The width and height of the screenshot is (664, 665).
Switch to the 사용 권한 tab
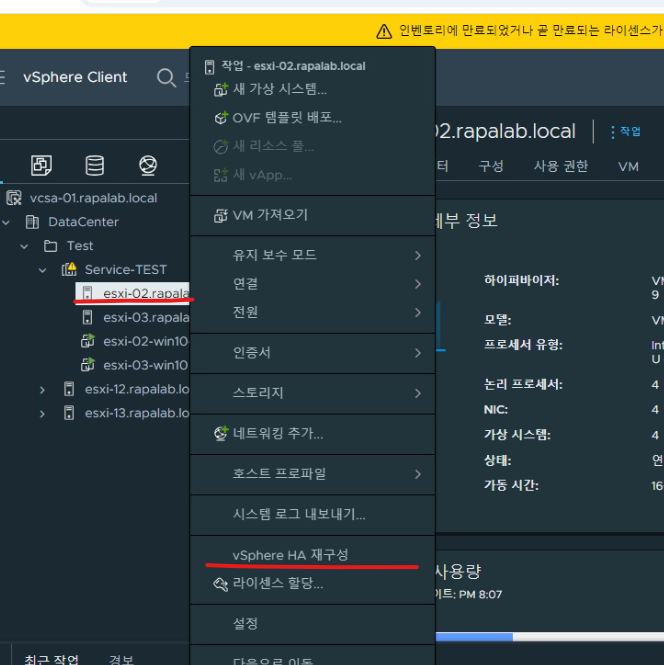click(x=561, y=166)
